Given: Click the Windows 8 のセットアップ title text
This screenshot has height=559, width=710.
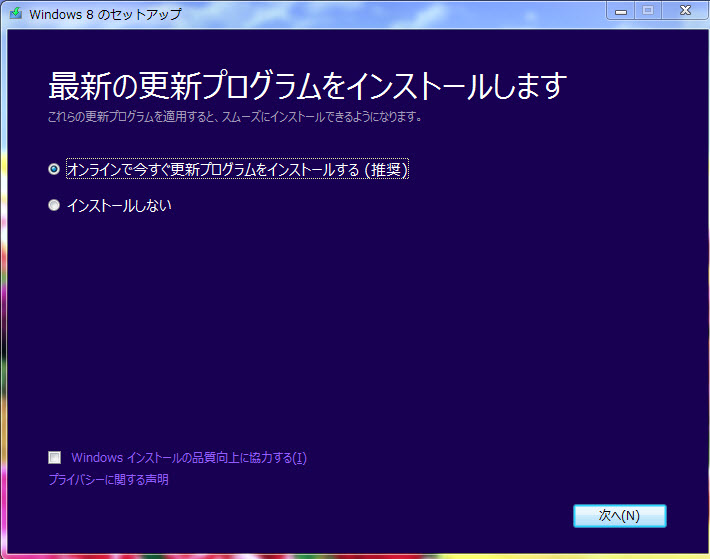Looking at the screenshot, I should pos(105,14).
